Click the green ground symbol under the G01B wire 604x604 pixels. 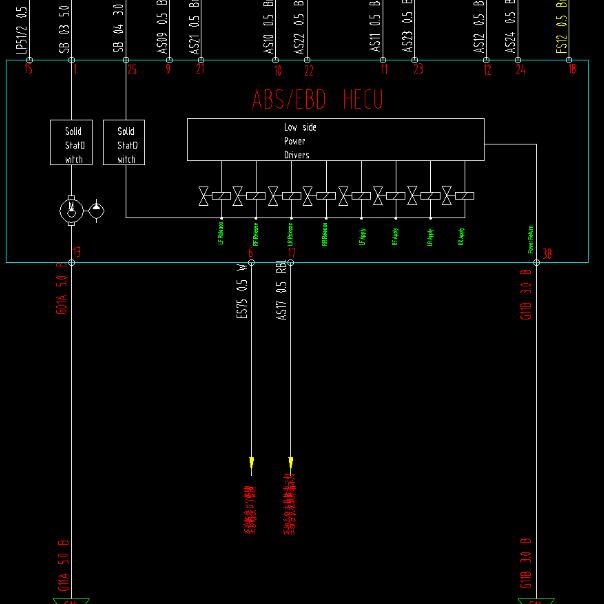(536, 601)
